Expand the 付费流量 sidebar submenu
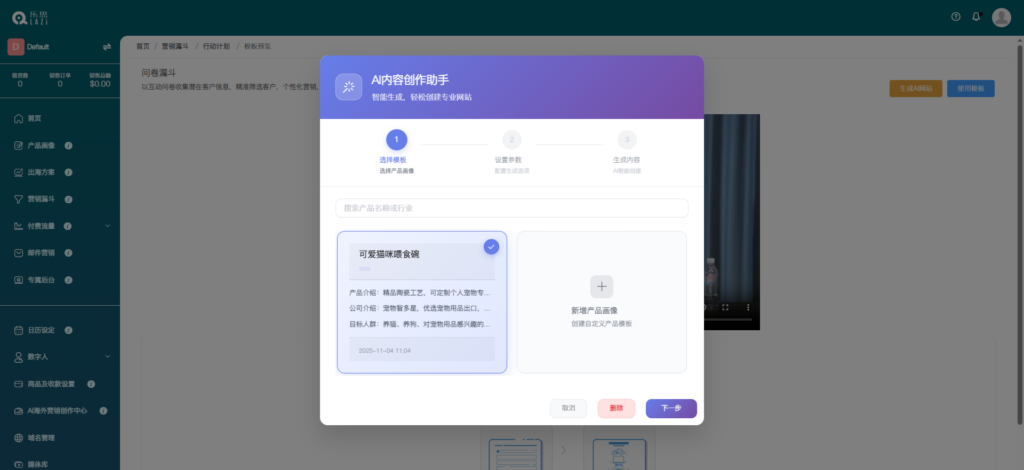This screenshot has height=470, width=1024. click(x=107, y=226)
